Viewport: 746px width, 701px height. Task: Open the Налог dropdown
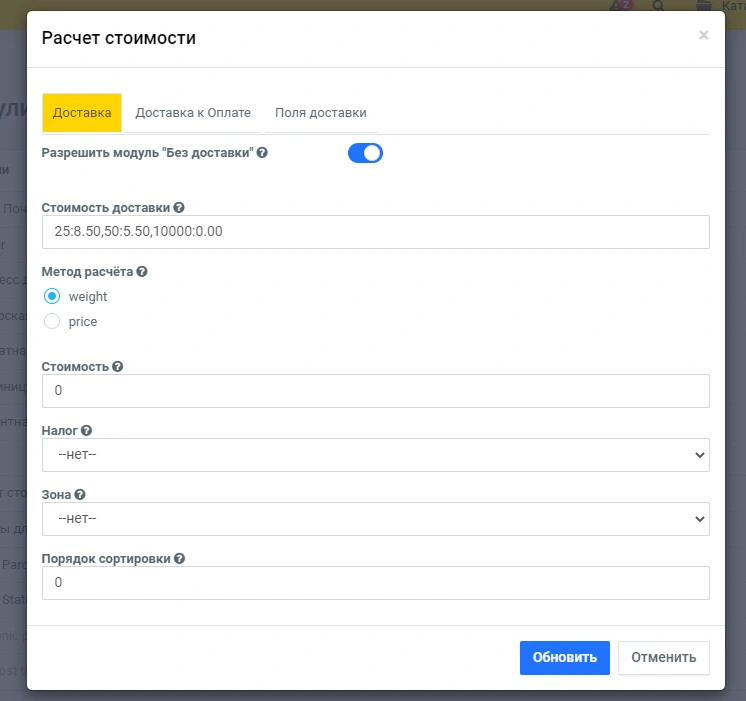pos(376,455)
